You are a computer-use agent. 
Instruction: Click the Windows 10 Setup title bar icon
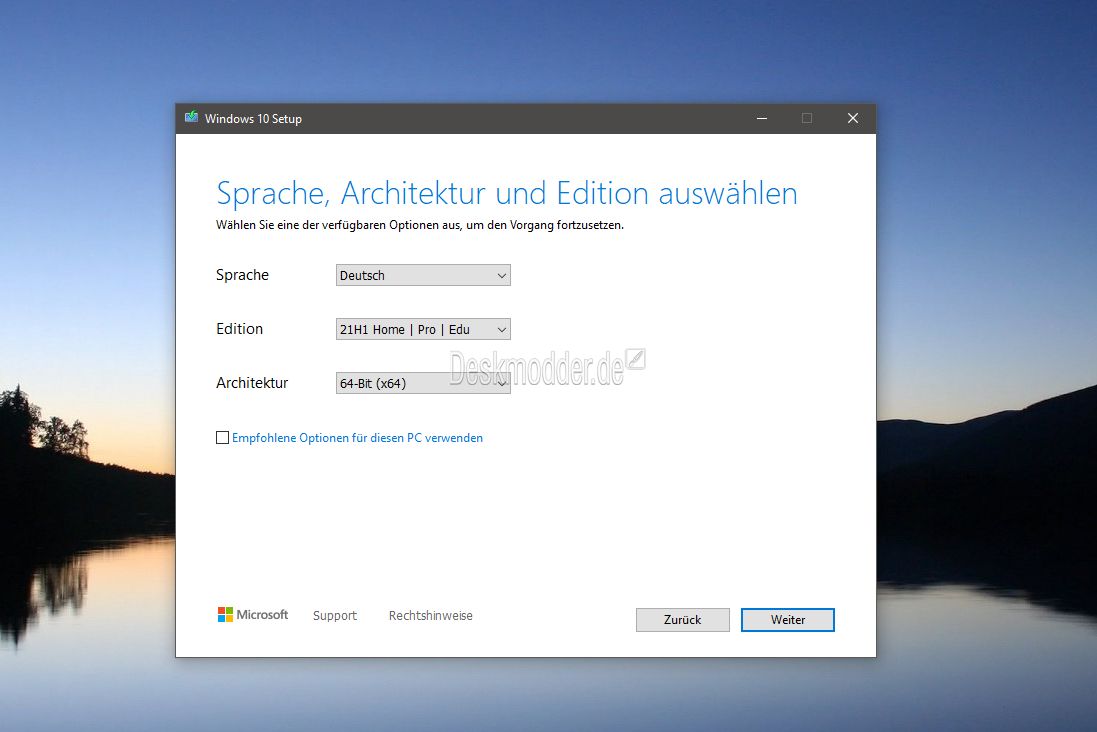191,118
